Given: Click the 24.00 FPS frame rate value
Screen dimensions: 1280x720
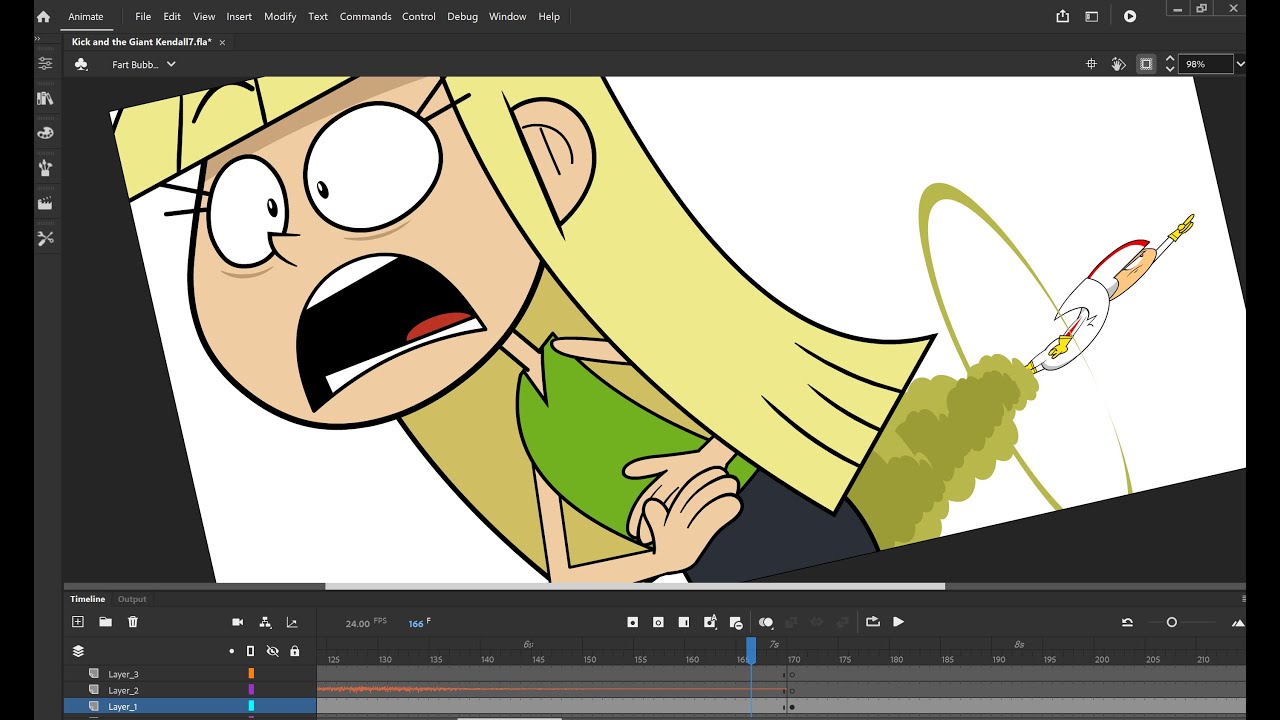Looking at the screenshot, I should (x=357, y=623).
